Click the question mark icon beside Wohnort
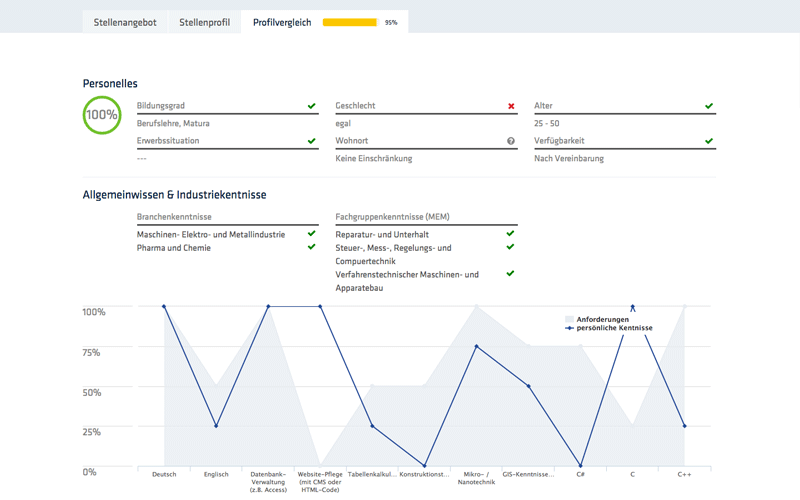800x500 pixels. (x=511, y=141)
